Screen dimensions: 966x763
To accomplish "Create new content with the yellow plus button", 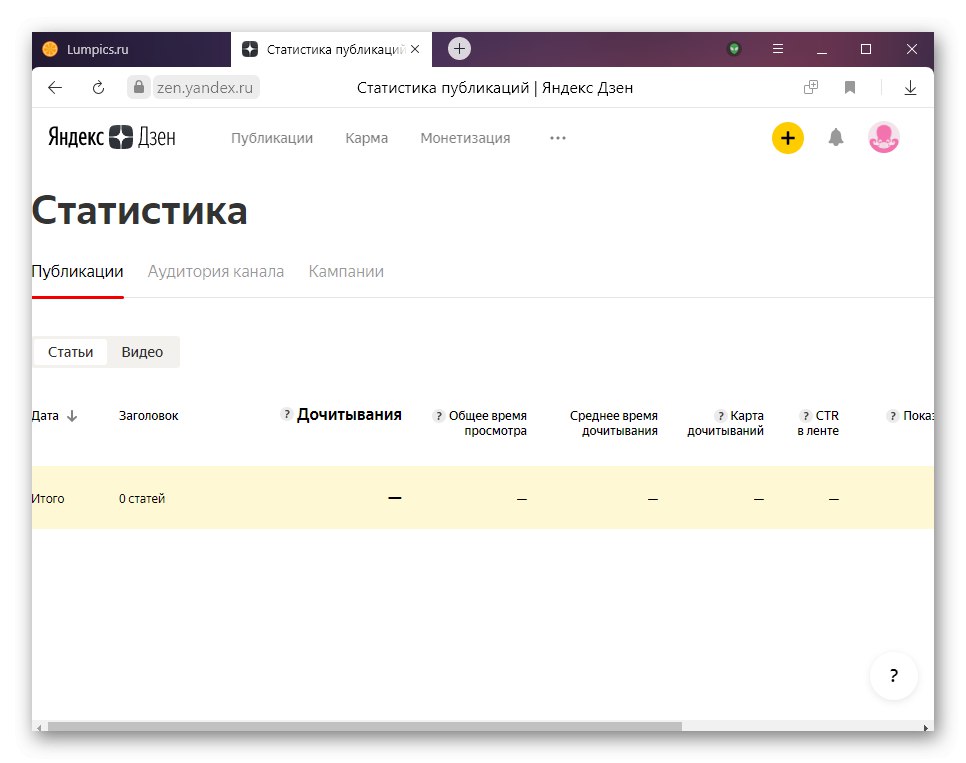I will pyautogui.click(x=787, y=138).
